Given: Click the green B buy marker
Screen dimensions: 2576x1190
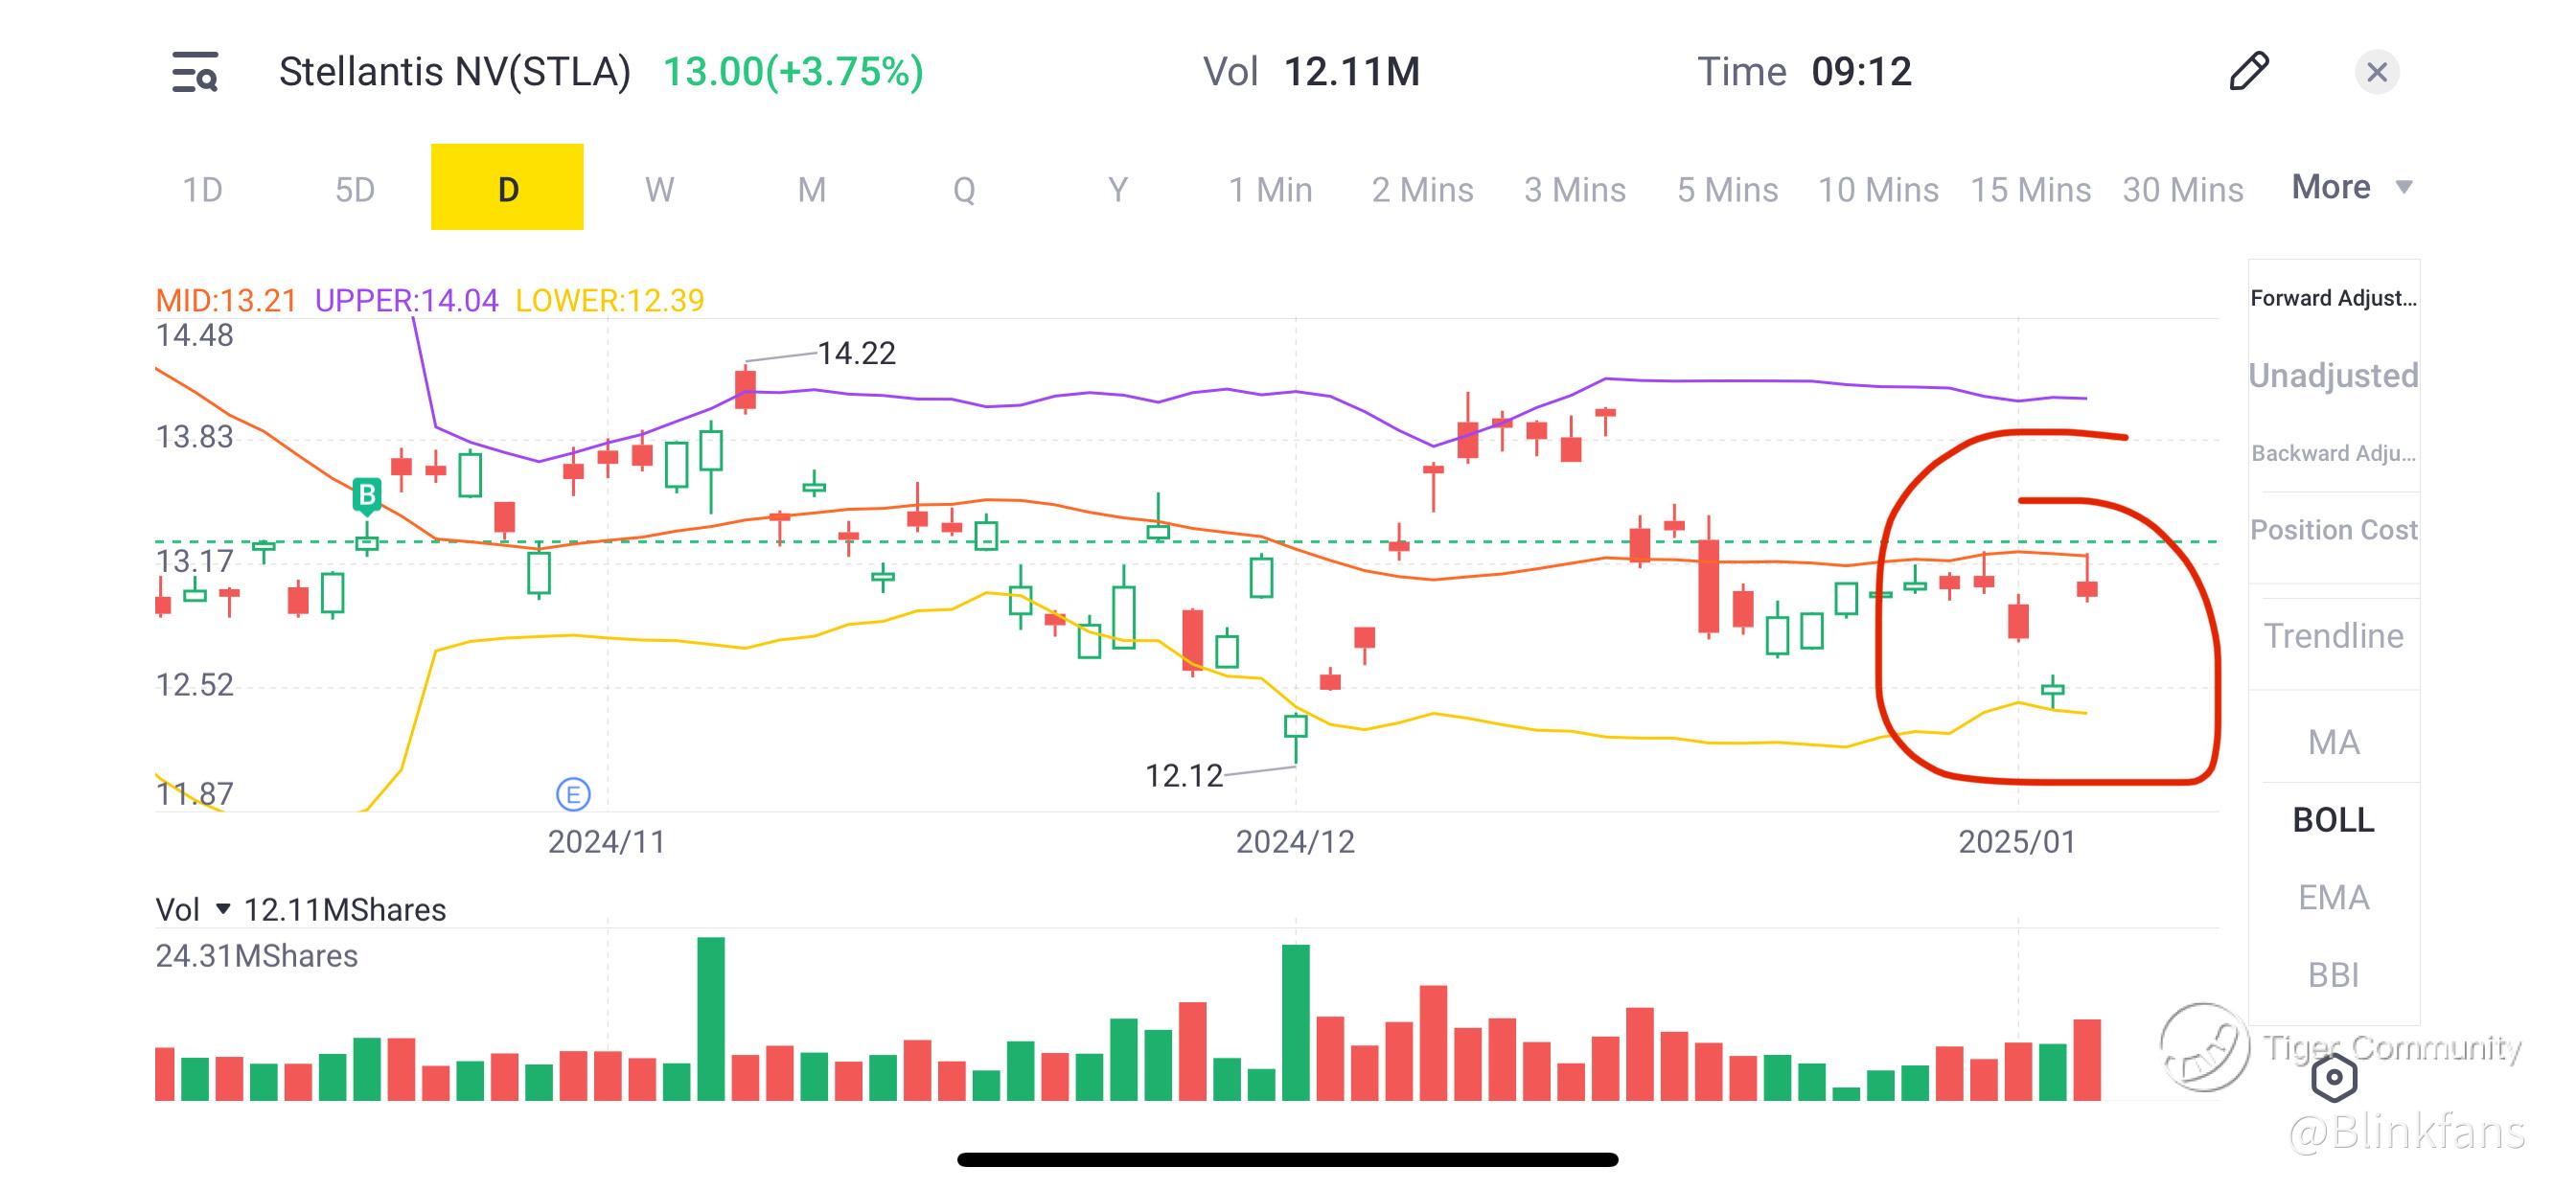Looking at the screenshot, I should (x=367, y=494).
